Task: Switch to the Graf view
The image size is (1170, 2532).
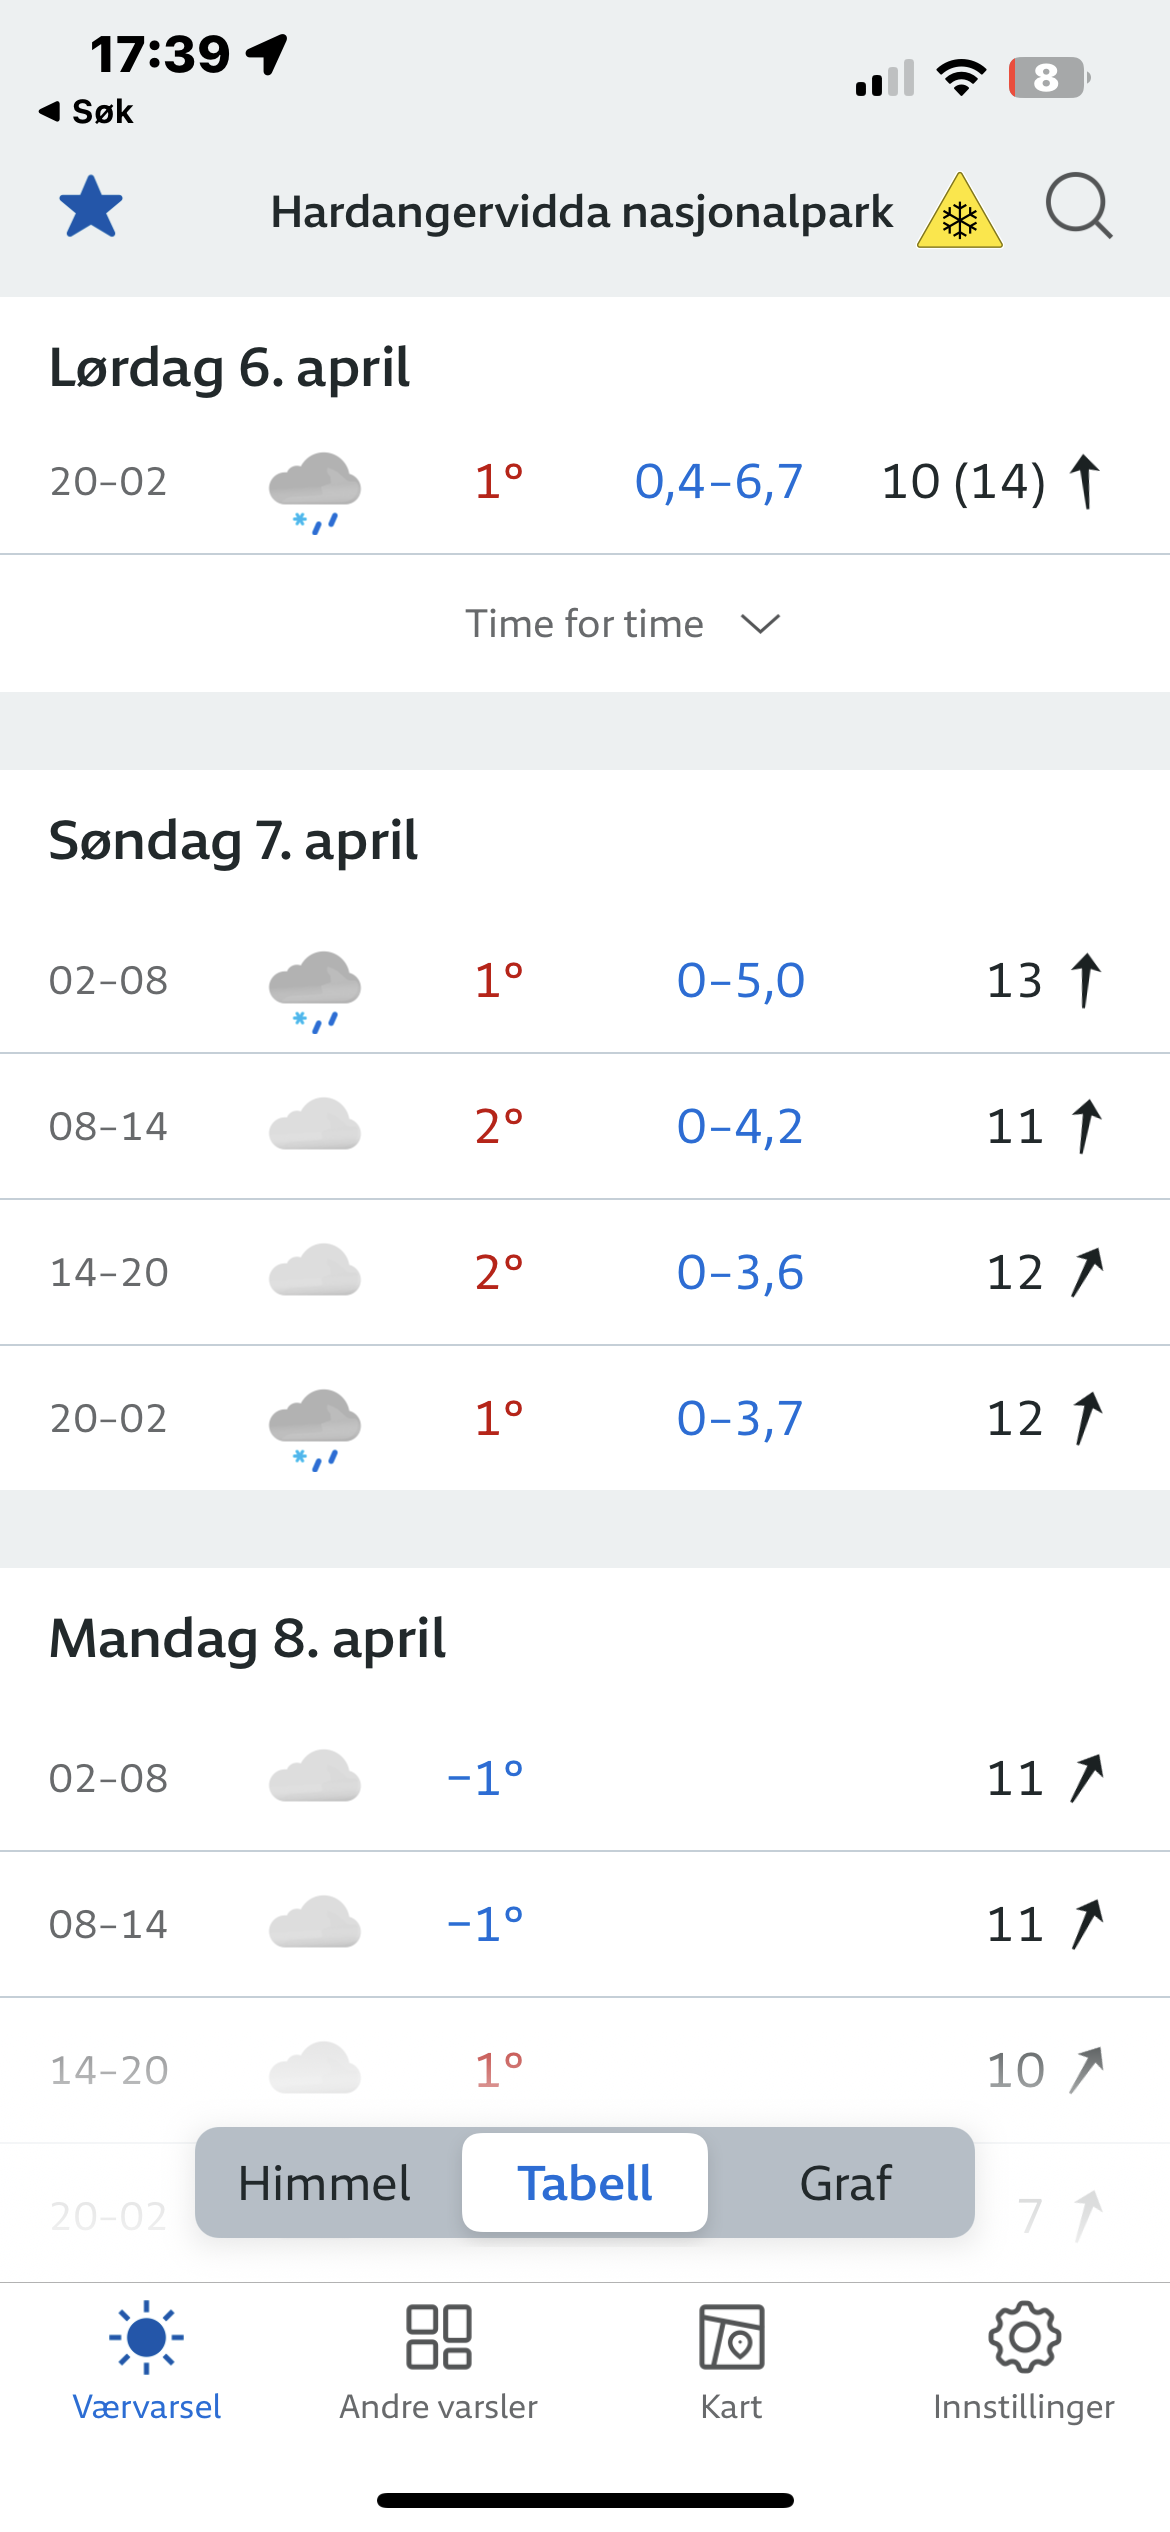Action: 845,2183
